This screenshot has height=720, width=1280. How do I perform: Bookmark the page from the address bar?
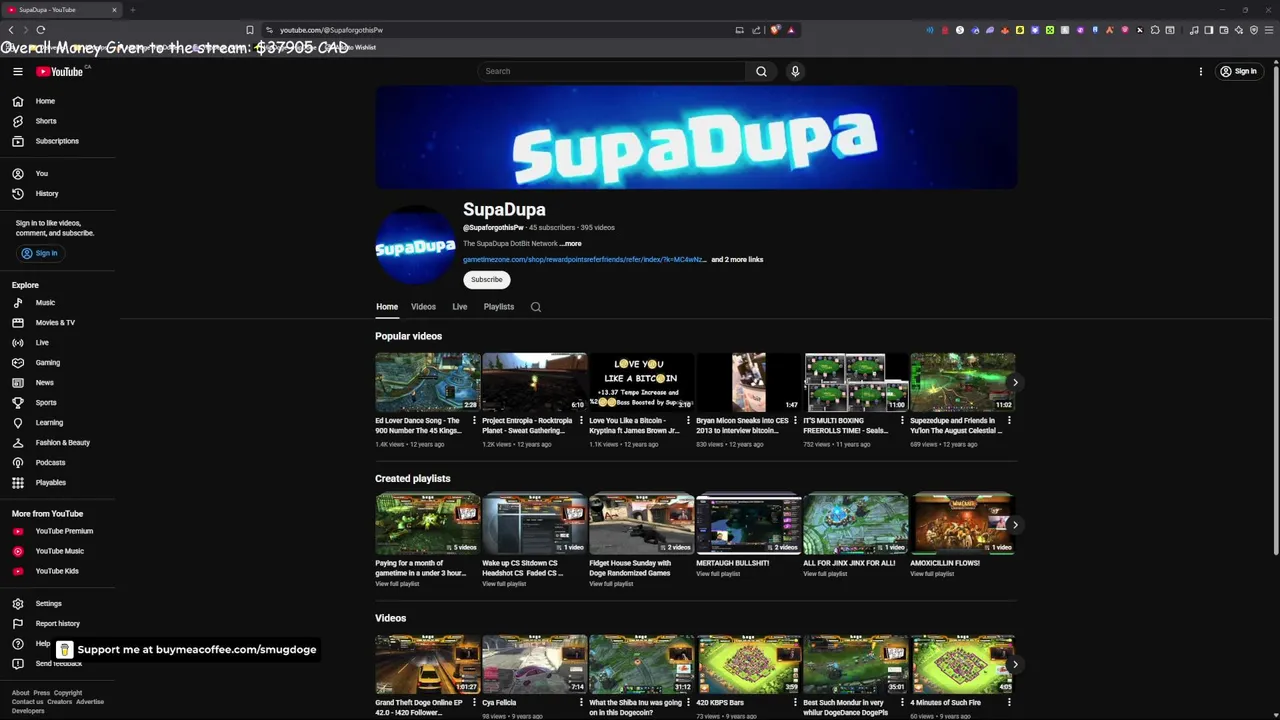(x=250, y=30)
